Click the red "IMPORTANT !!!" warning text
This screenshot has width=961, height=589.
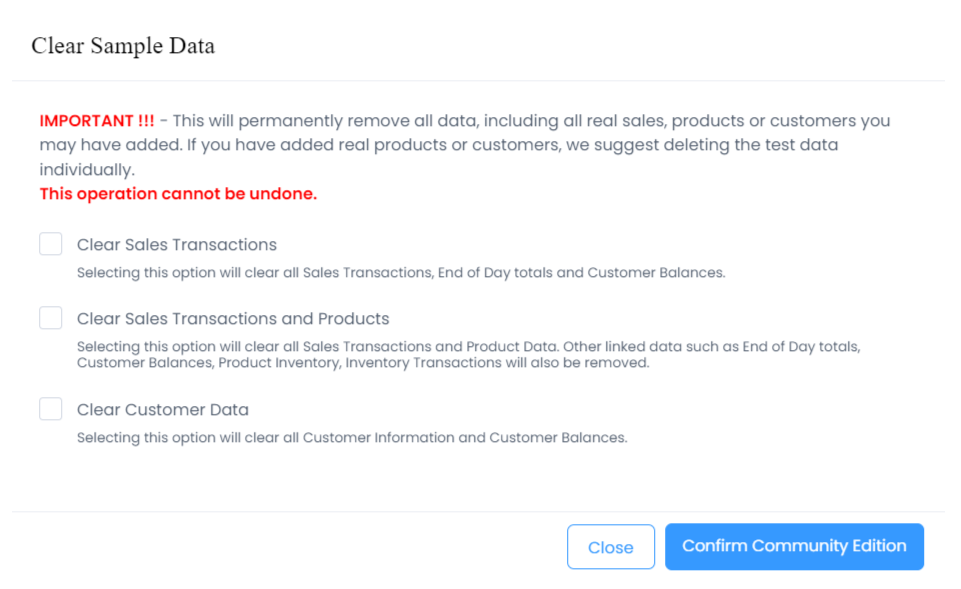click(x=97, y=121)
